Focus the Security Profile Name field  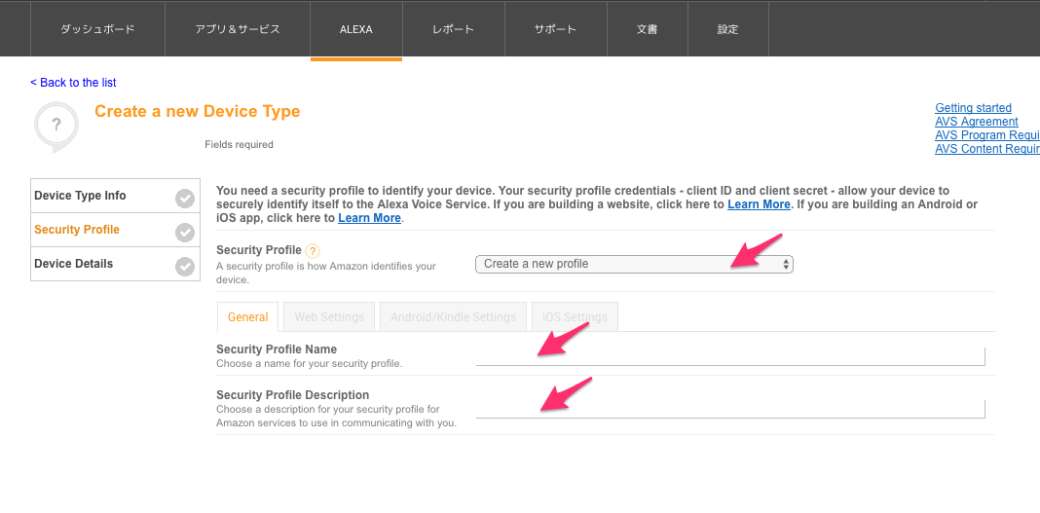click(x=730, y=356)
